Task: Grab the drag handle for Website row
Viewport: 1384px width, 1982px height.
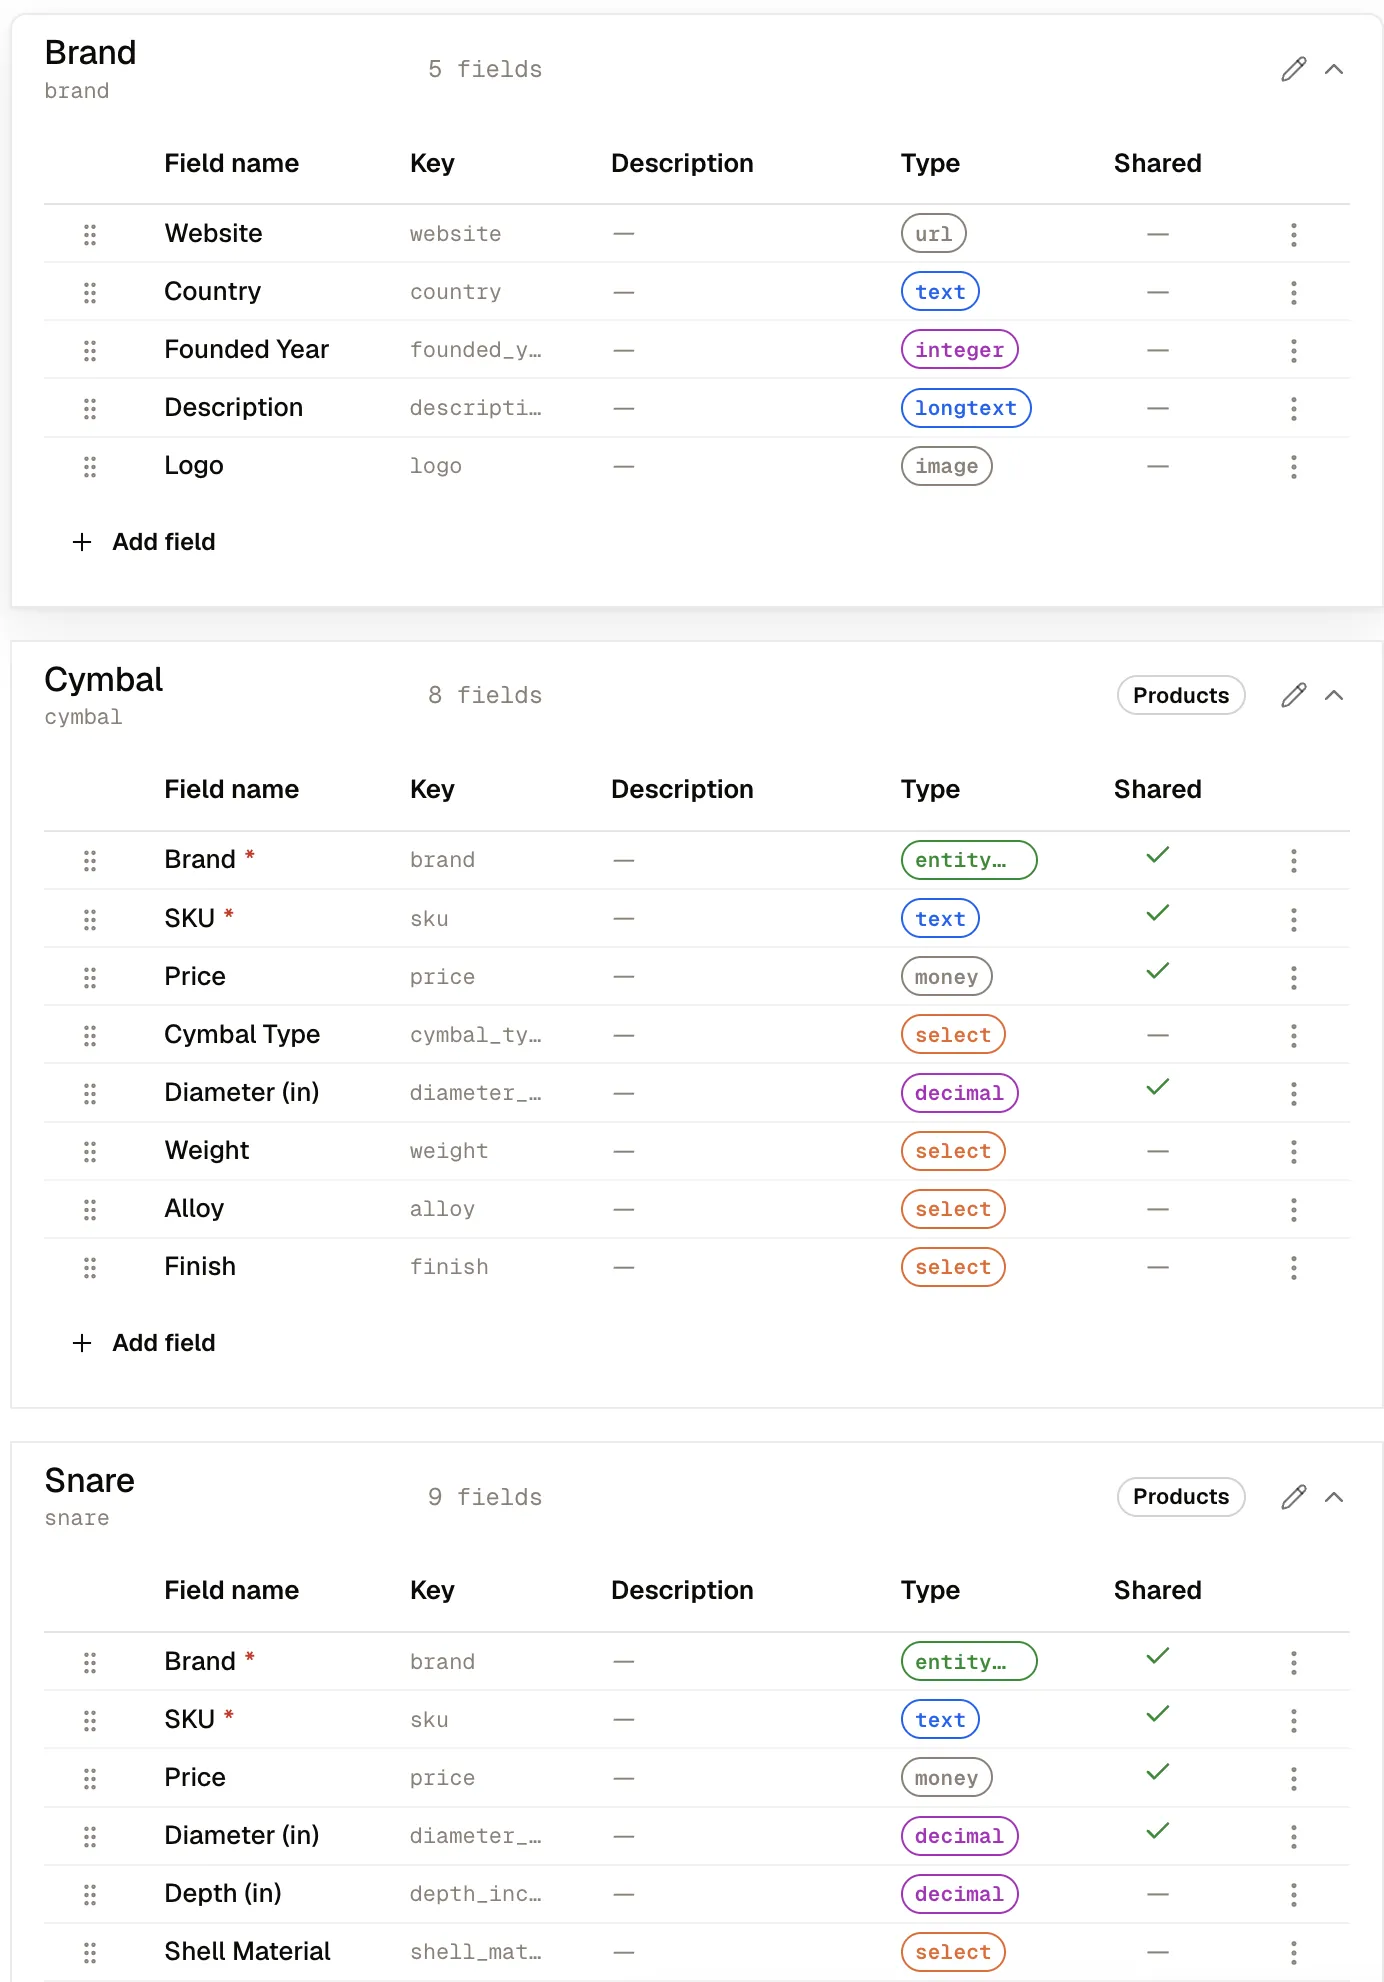Action: [x=90, y=234]
